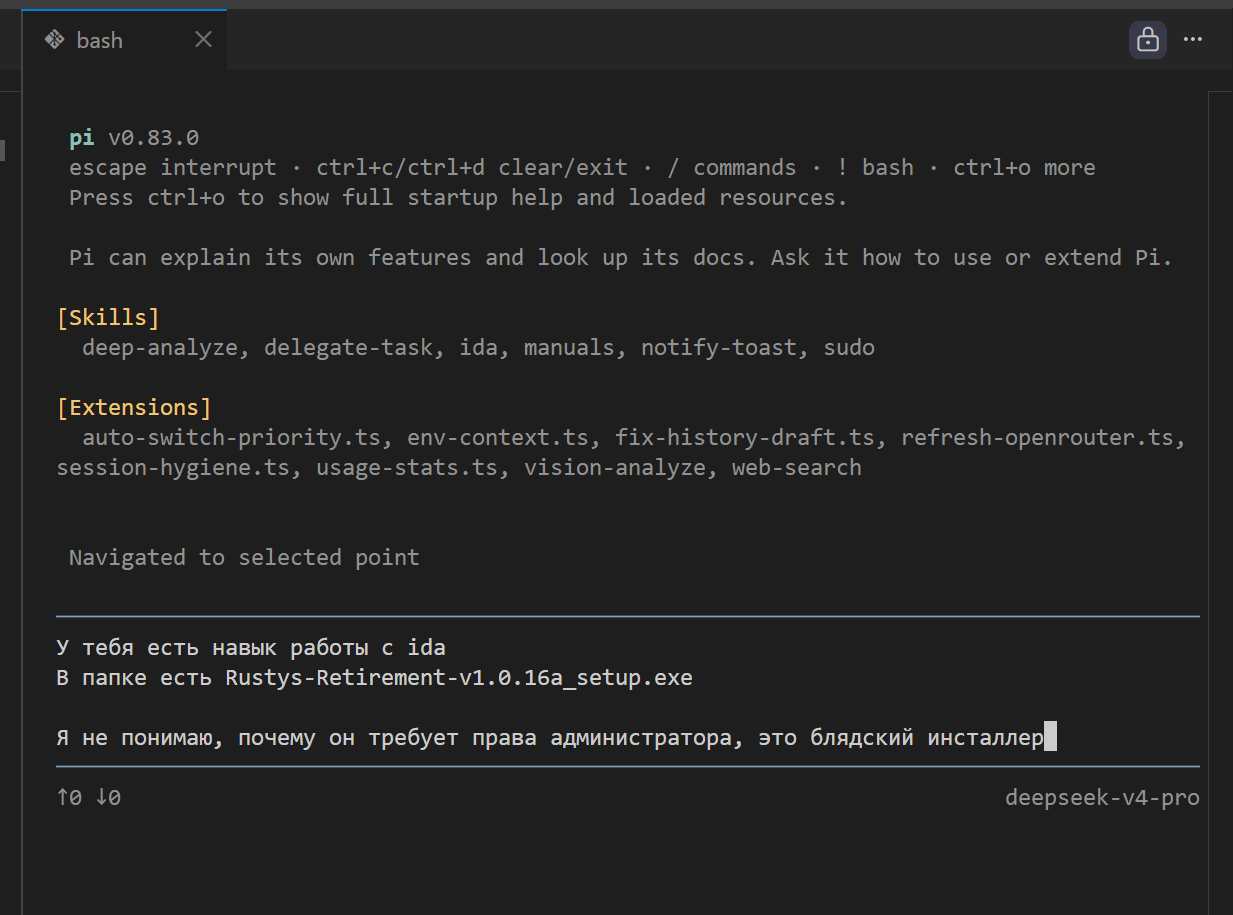Click the bash tab diamond icon
The width and height of the screenshot is (1233, 915).
click(x=55, y=40)
